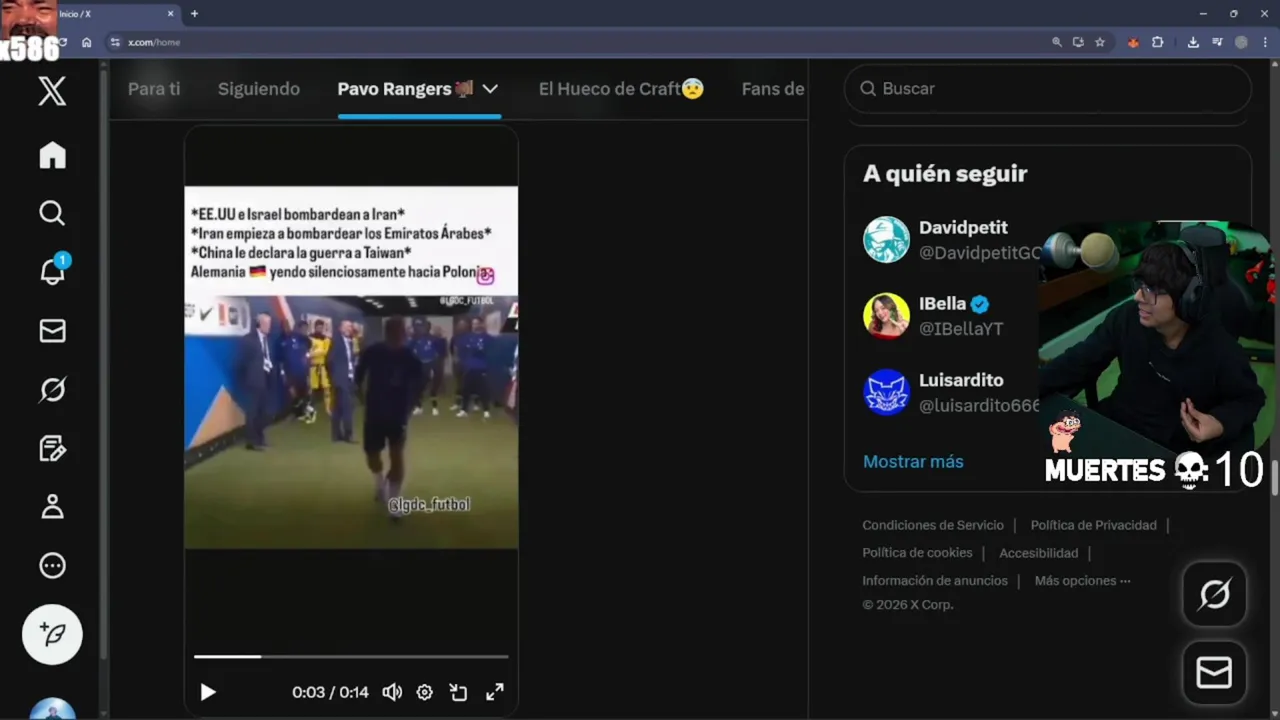The height and width of the screenshot is (720, 1280).
Task: Expand video to fullscreen
Action: 495,692
